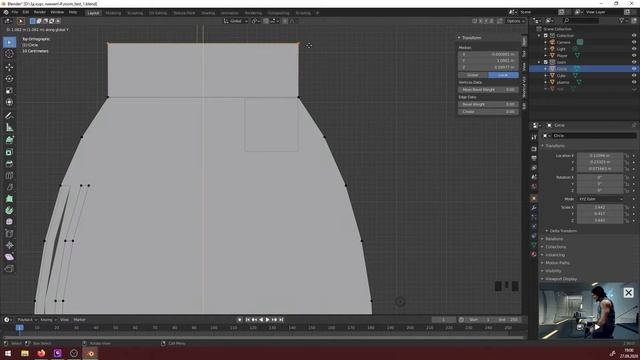Screen dimensions: 640x360
Task: Select the Shear tool
Action: point(9,257)
